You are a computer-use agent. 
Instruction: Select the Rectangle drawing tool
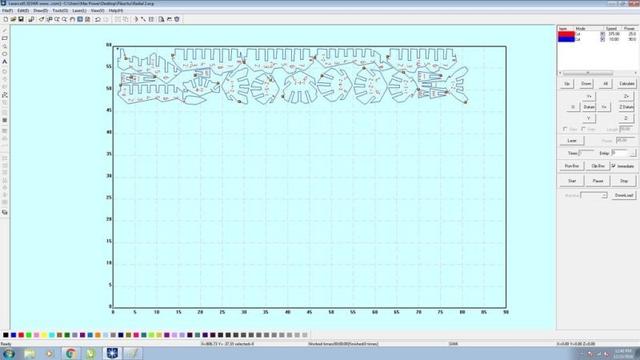click(5, 38)
